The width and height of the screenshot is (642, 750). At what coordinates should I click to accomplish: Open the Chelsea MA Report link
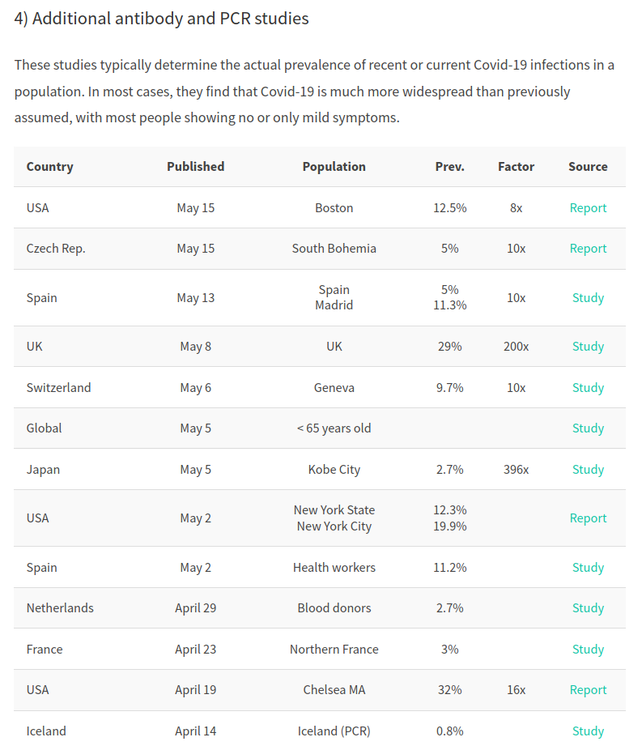(587, 690)
